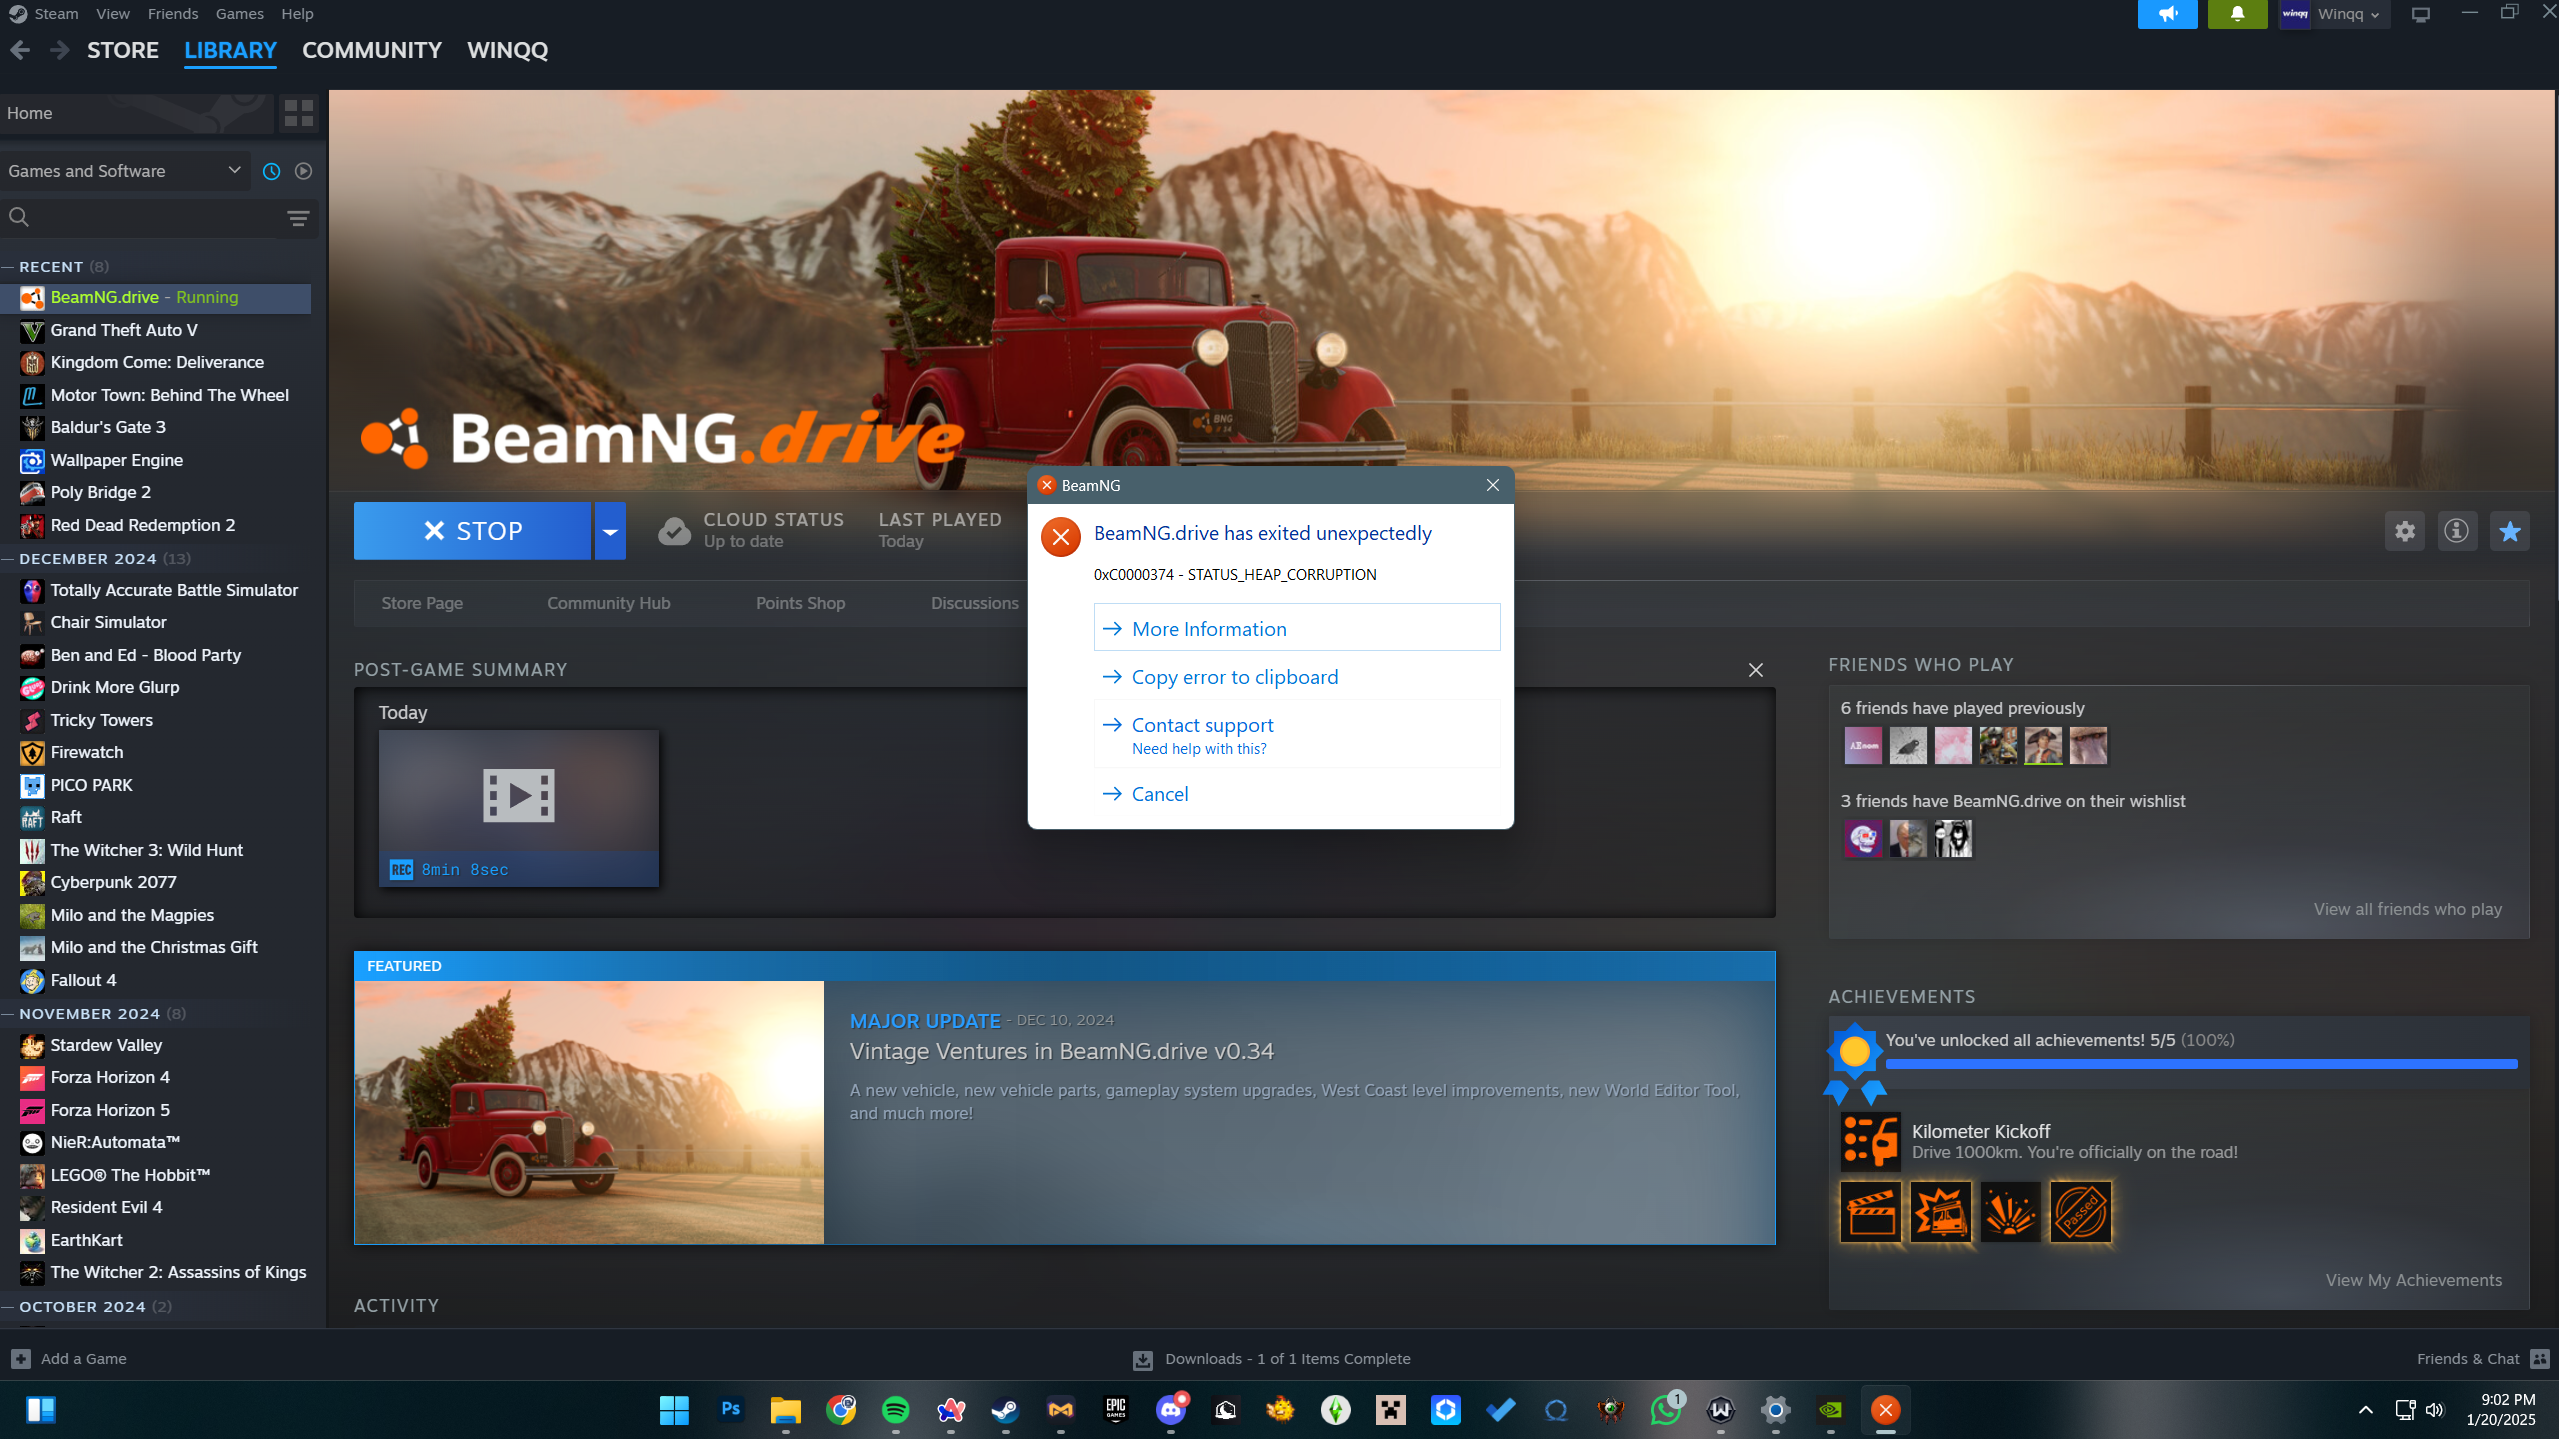The image size is (2559, 1439).
Task: Open the dropdown arrow beside STOP
Action: [610, 531]
